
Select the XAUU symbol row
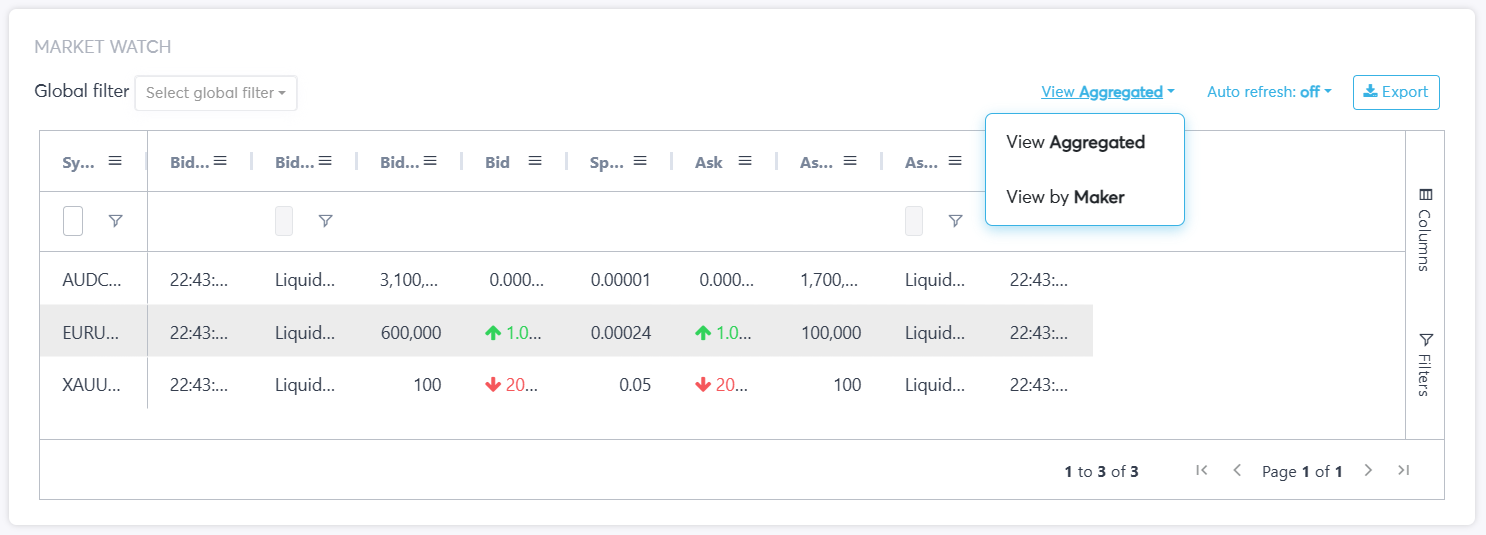(x=91, y=385)
